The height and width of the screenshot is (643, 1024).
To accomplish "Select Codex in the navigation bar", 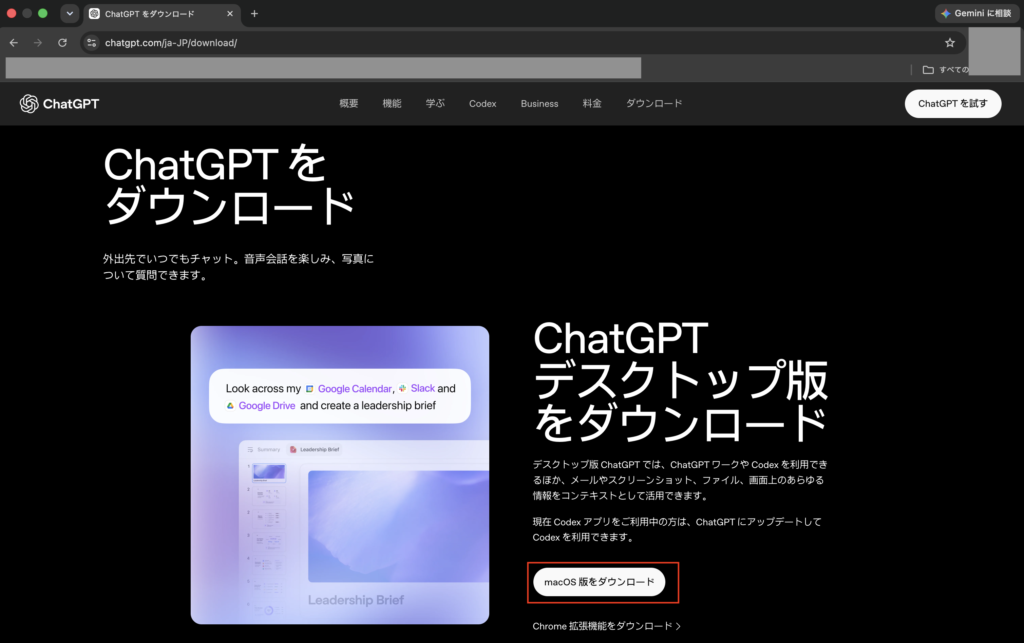I will click(x=483, y=103).
